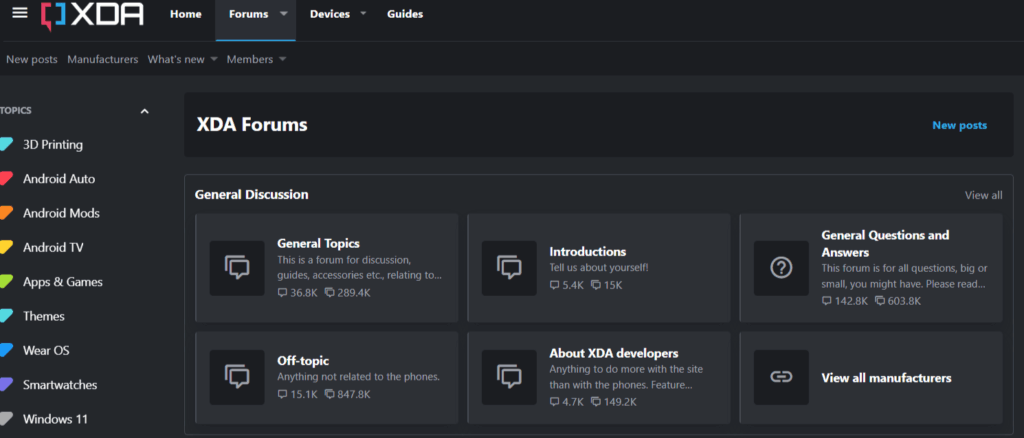Open the Off-topic forum
The image size is (1024, 438).
pos(303,360)
